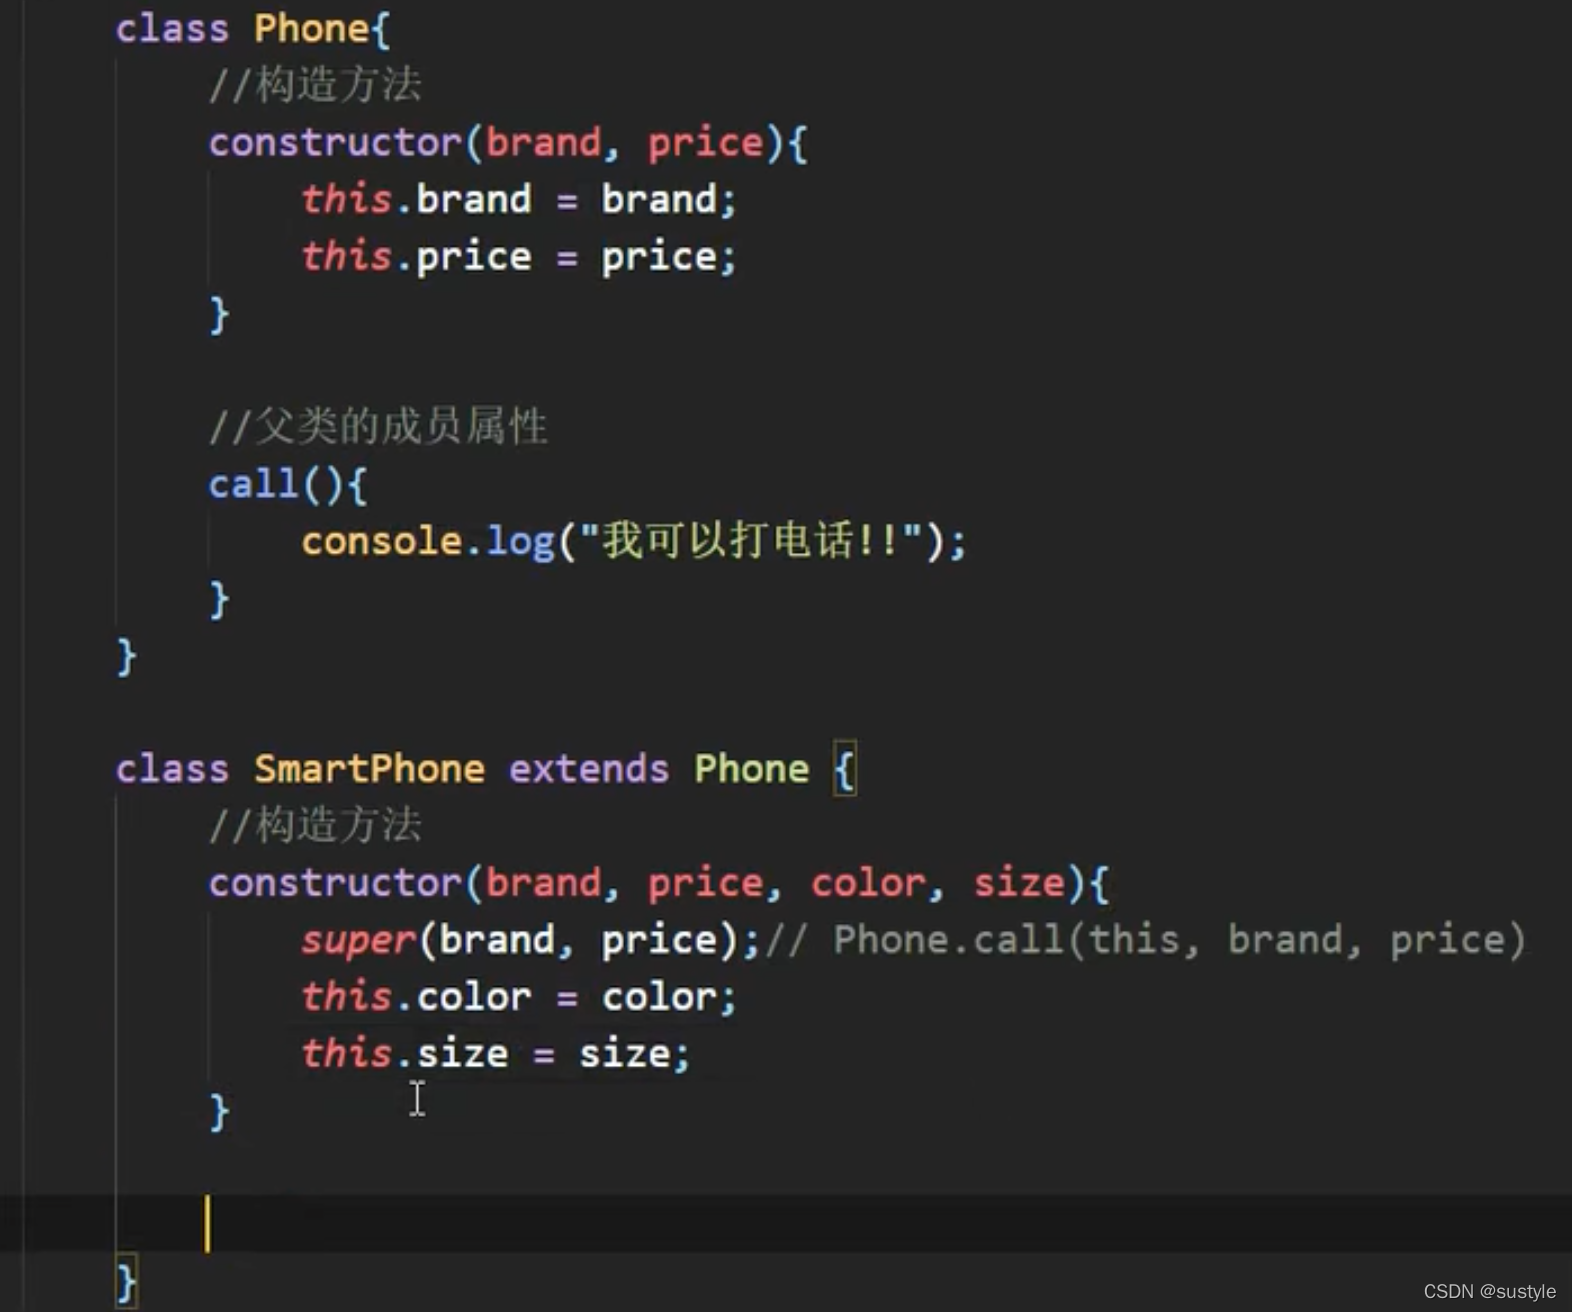
Task: Click the comment //构造方法 inside SmartPhone
Action: [315, 825]
